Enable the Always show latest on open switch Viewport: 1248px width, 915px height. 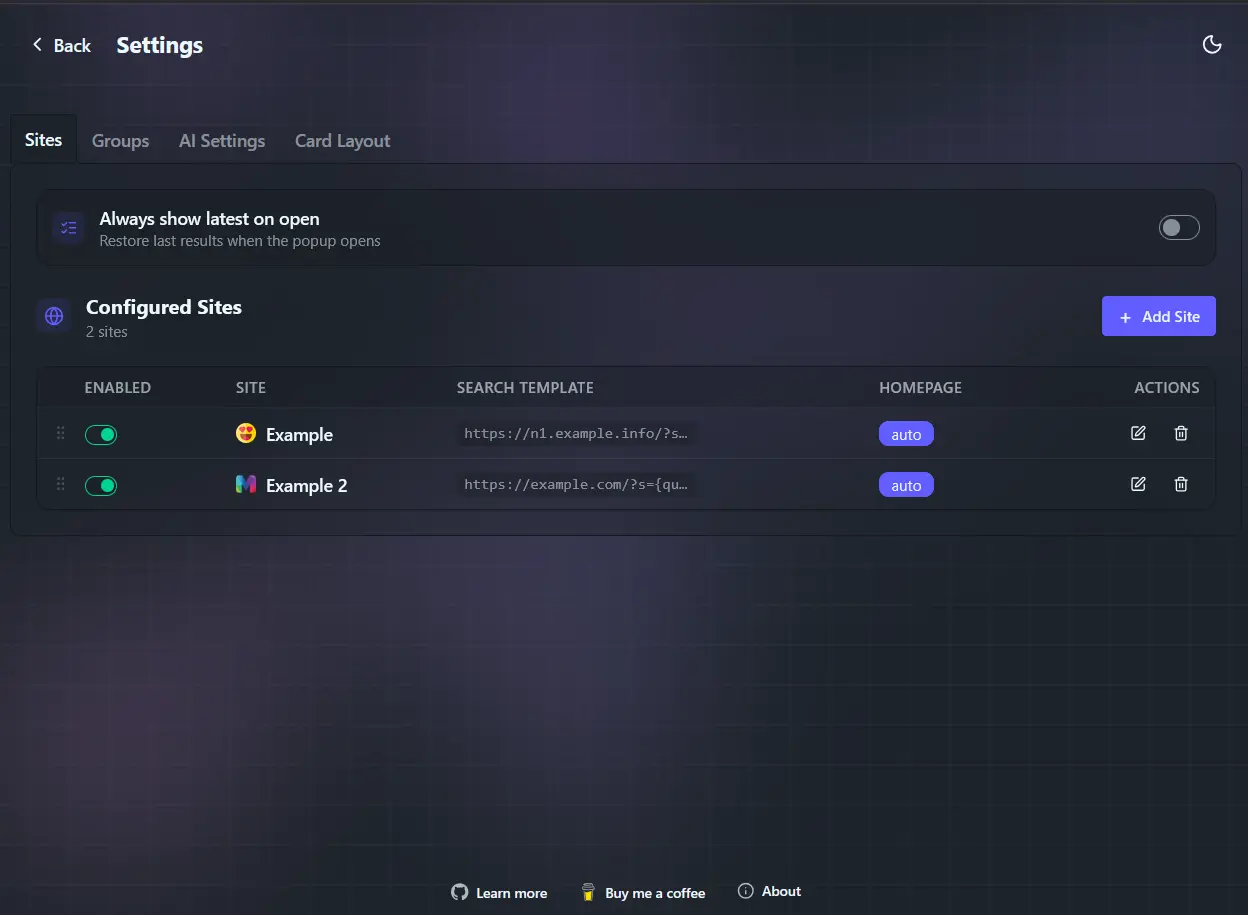pyautogui.click(x=1179, y=228)
